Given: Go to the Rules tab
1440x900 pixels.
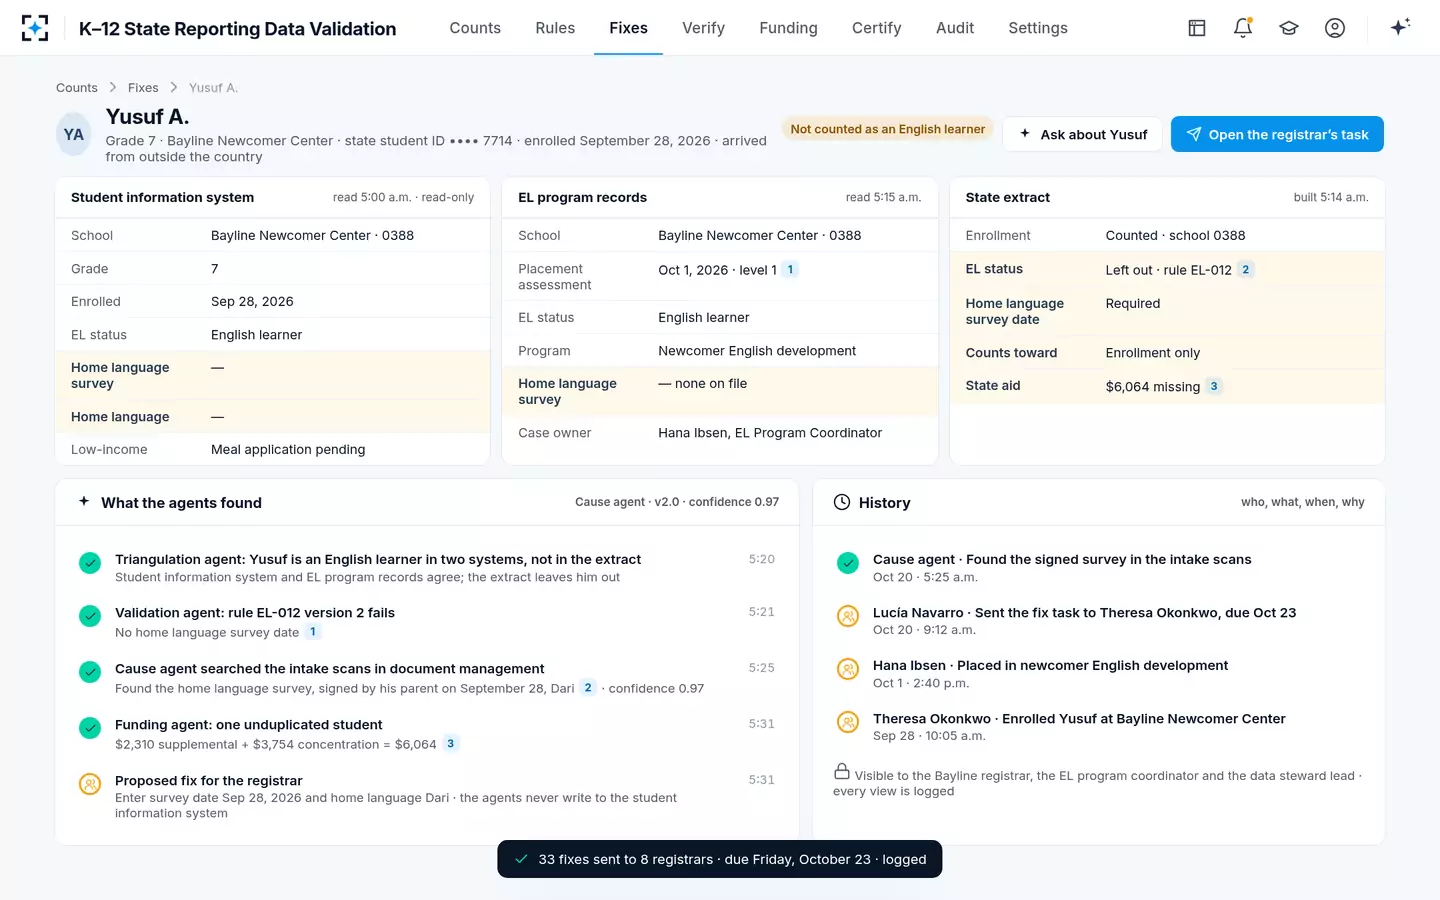Looking at the screenshot, I should click(x=555, y=28).
